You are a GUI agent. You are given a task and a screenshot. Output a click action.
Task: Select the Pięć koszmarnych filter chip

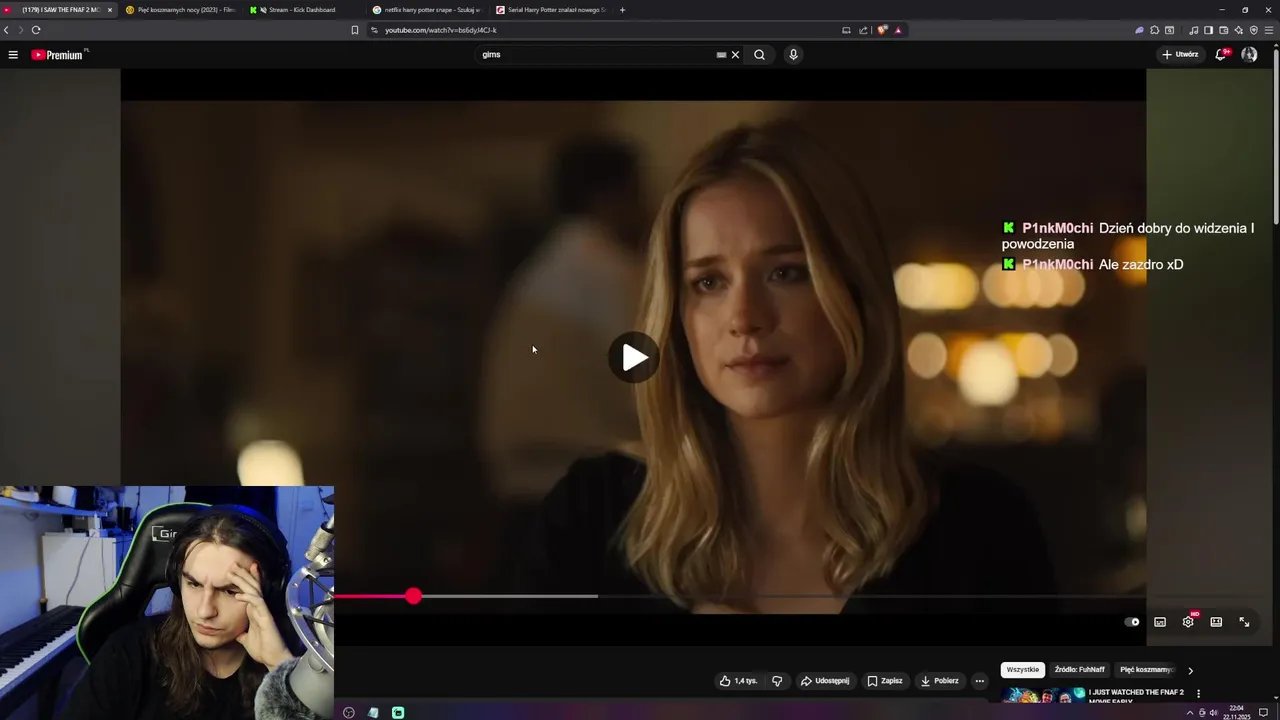click(x=1146, y=670)
